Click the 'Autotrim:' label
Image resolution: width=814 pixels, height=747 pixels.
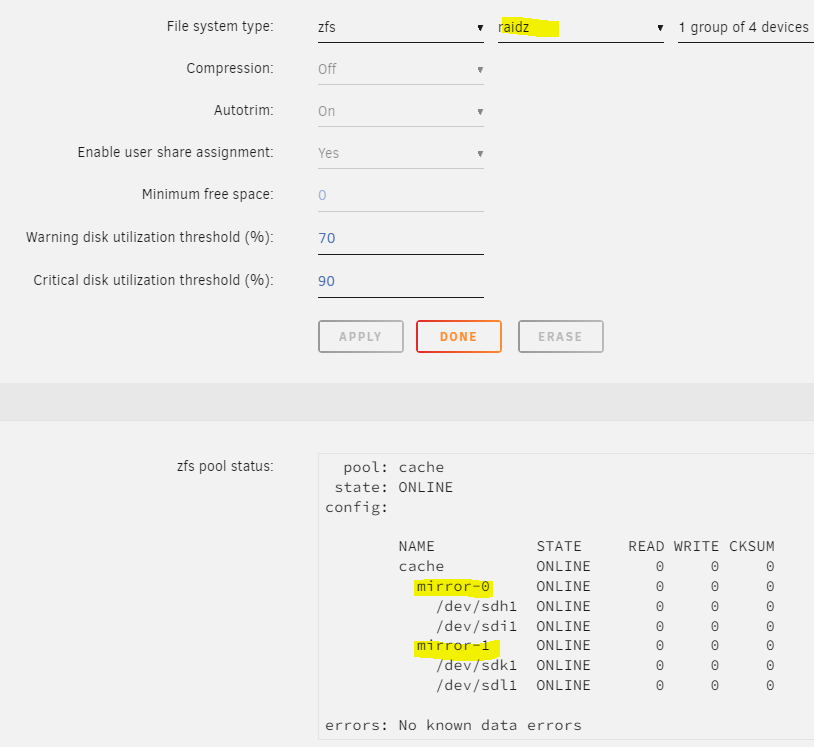(243, 111)
